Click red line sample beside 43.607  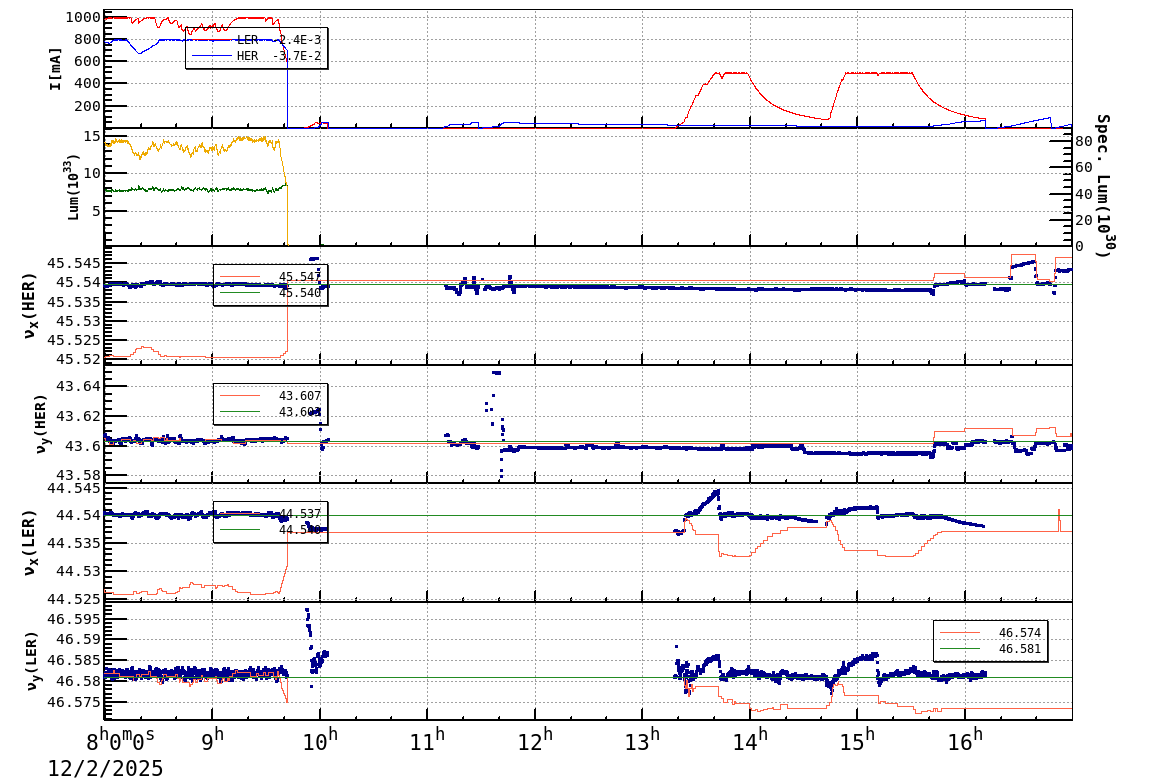(240, 396)
